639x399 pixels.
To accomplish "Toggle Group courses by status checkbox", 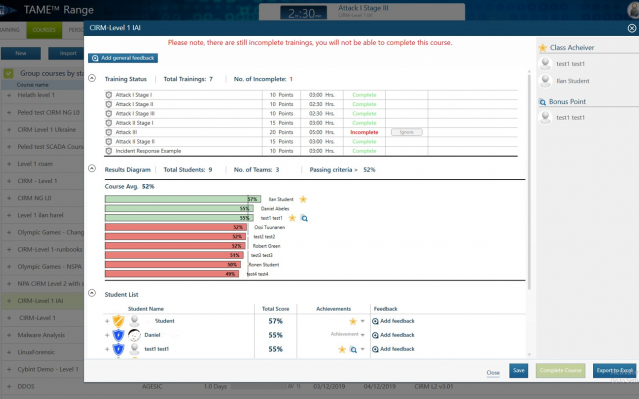I will pos(9,73).
